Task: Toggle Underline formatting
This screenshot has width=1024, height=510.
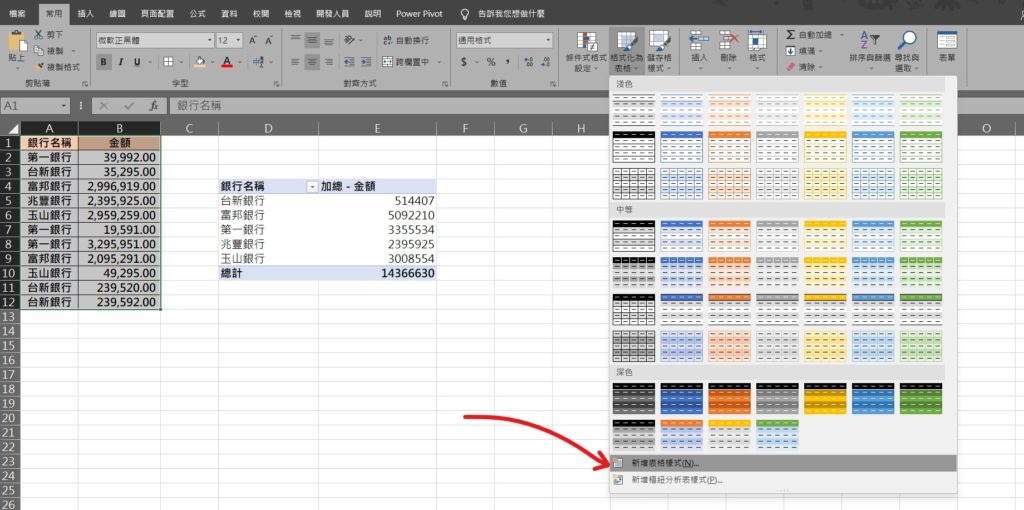Action: point(137,62)
